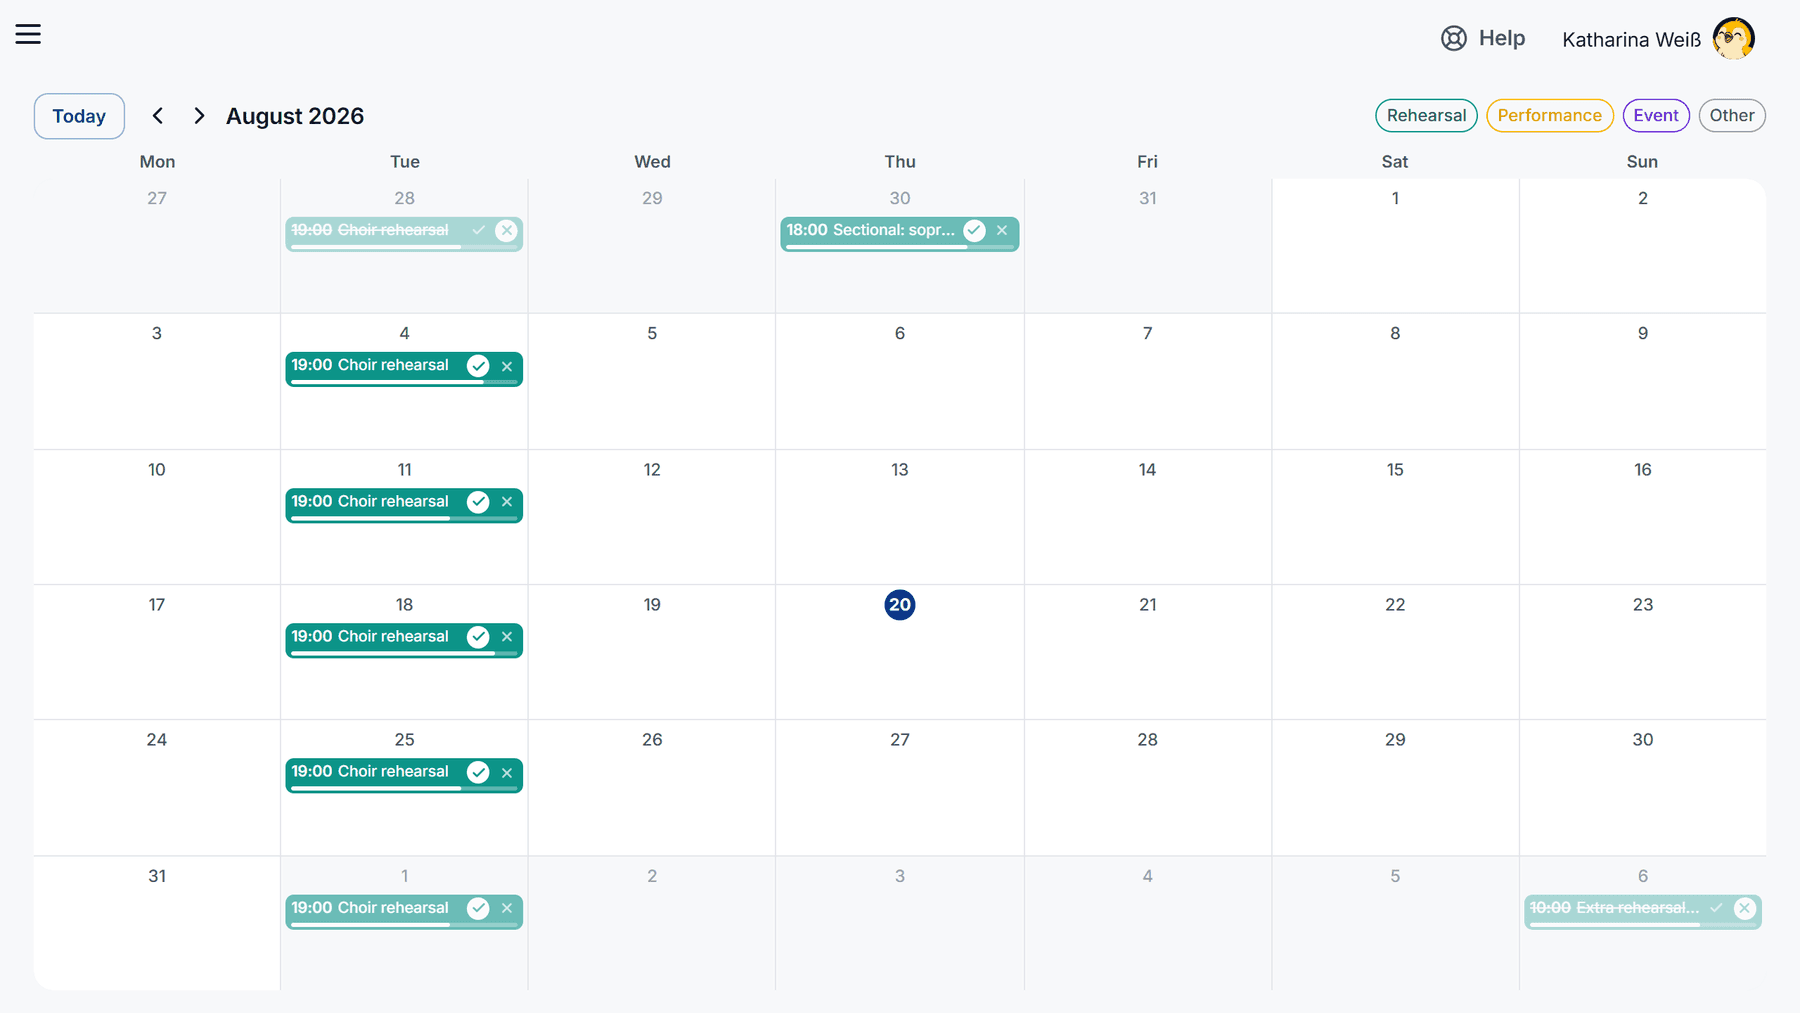
Task: Open the hamburger navigation menu
Action: tap(28, 34)
